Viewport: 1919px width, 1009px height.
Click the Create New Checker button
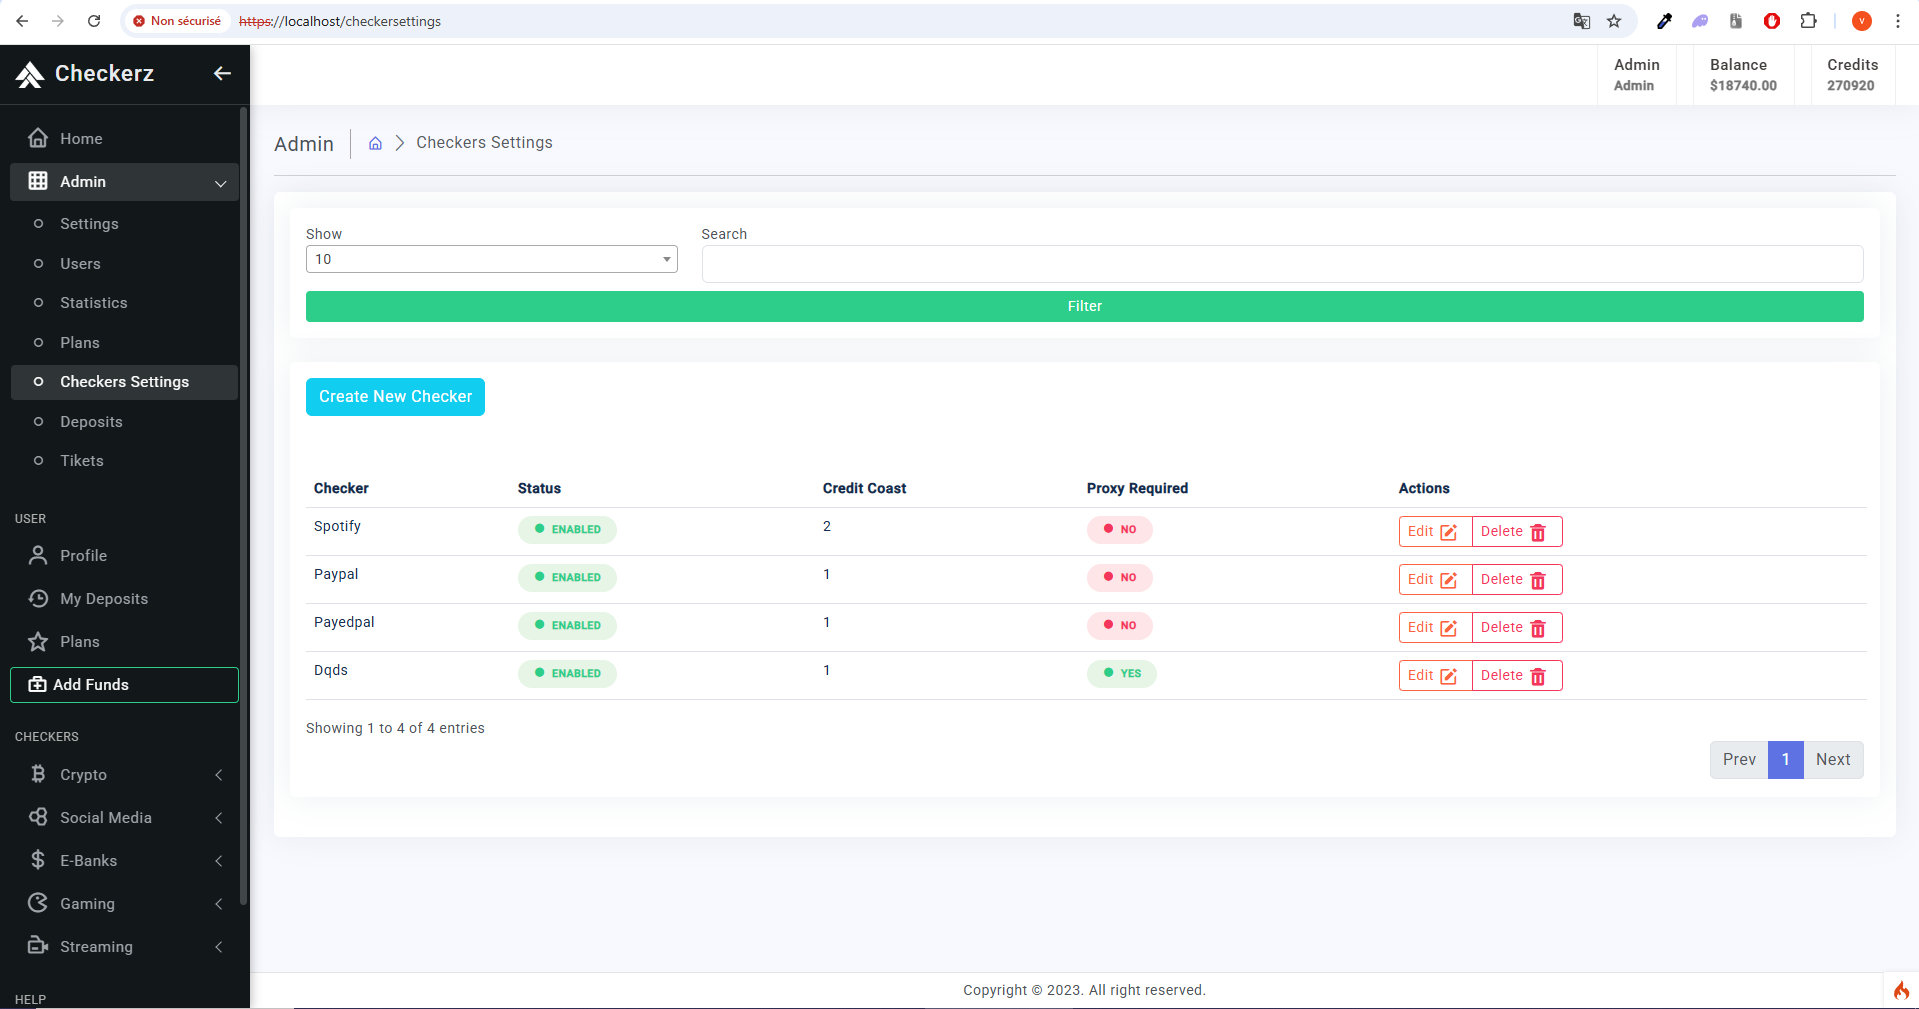pyautogui.click(x=395, y=397)
